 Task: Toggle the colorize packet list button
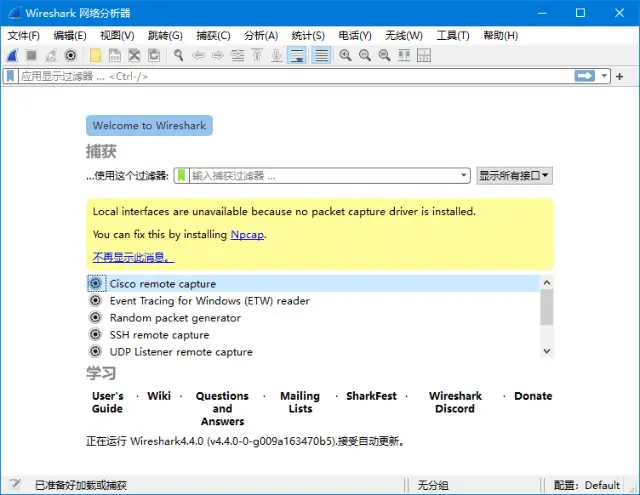pos(321,56)
